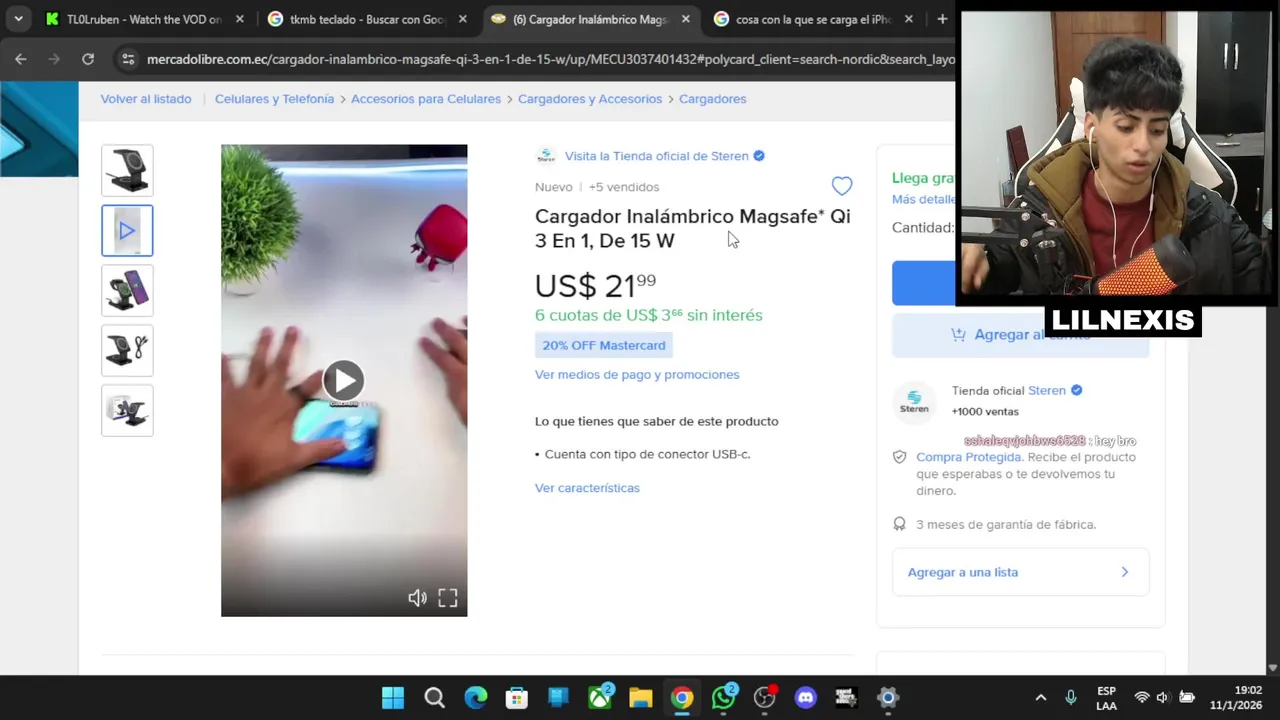Select the video play thumbnail
This screenshot has width=1280, height=720.
(x=127, y=231)
